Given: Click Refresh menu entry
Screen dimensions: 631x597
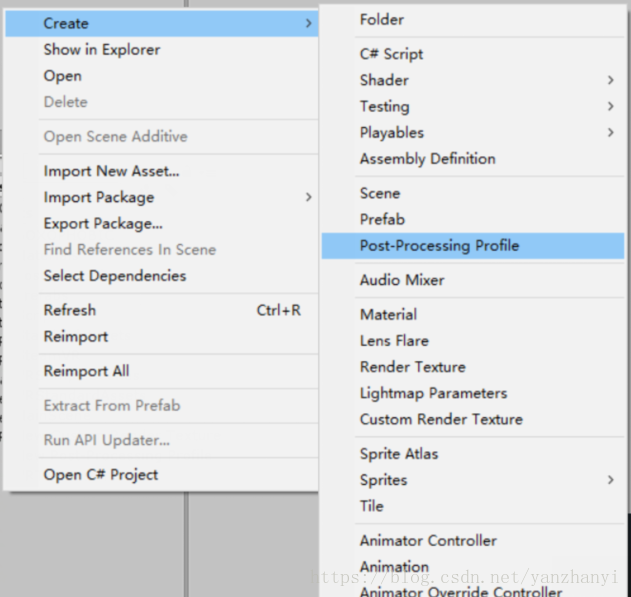Looking at the screenshot, I should (x=161, y=310).
